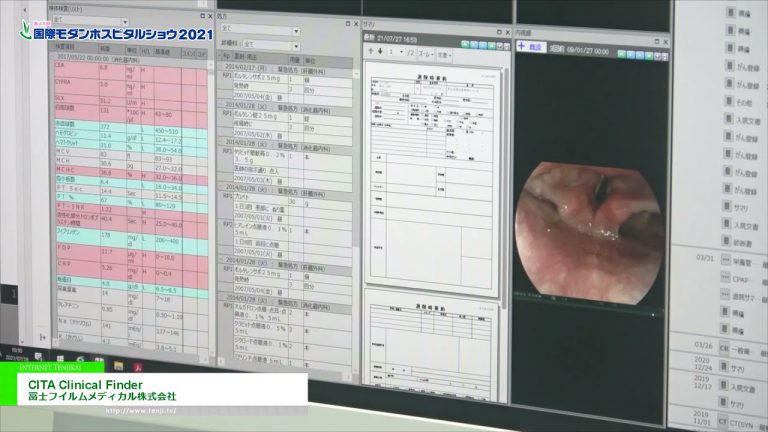Viewport: 768px width, 432px height.
Task: Open 入院文書 entry dated 2019 12/17
Action: [743, 387]
